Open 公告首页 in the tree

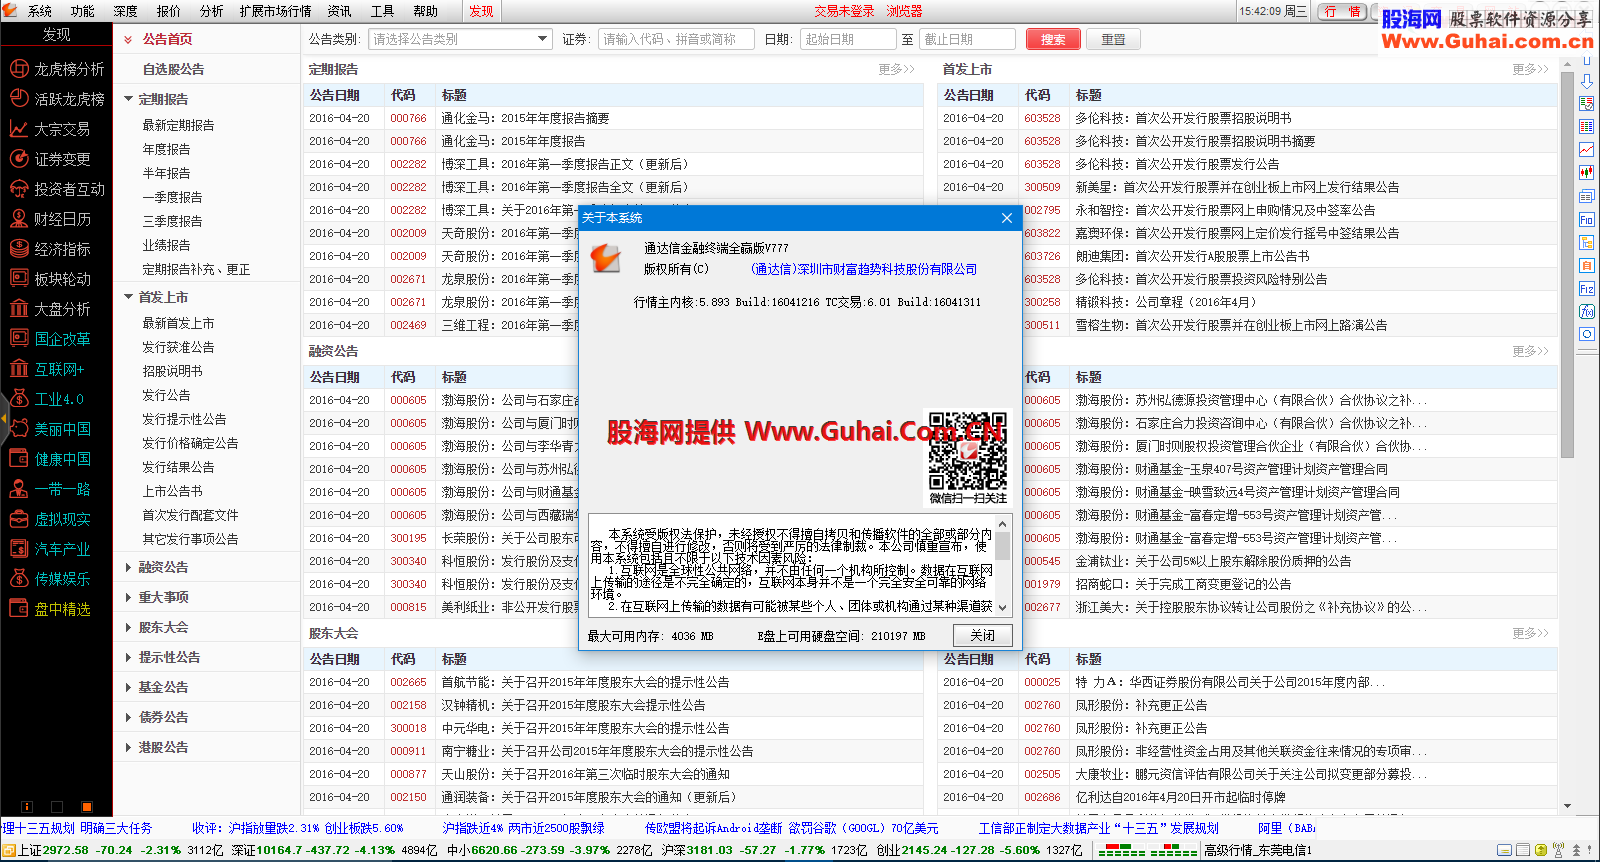coord(167,39)
